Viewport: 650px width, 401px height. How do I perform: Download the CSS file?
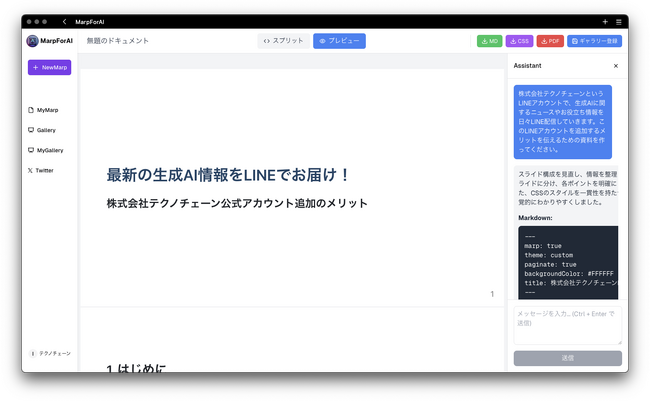(519, 41)
